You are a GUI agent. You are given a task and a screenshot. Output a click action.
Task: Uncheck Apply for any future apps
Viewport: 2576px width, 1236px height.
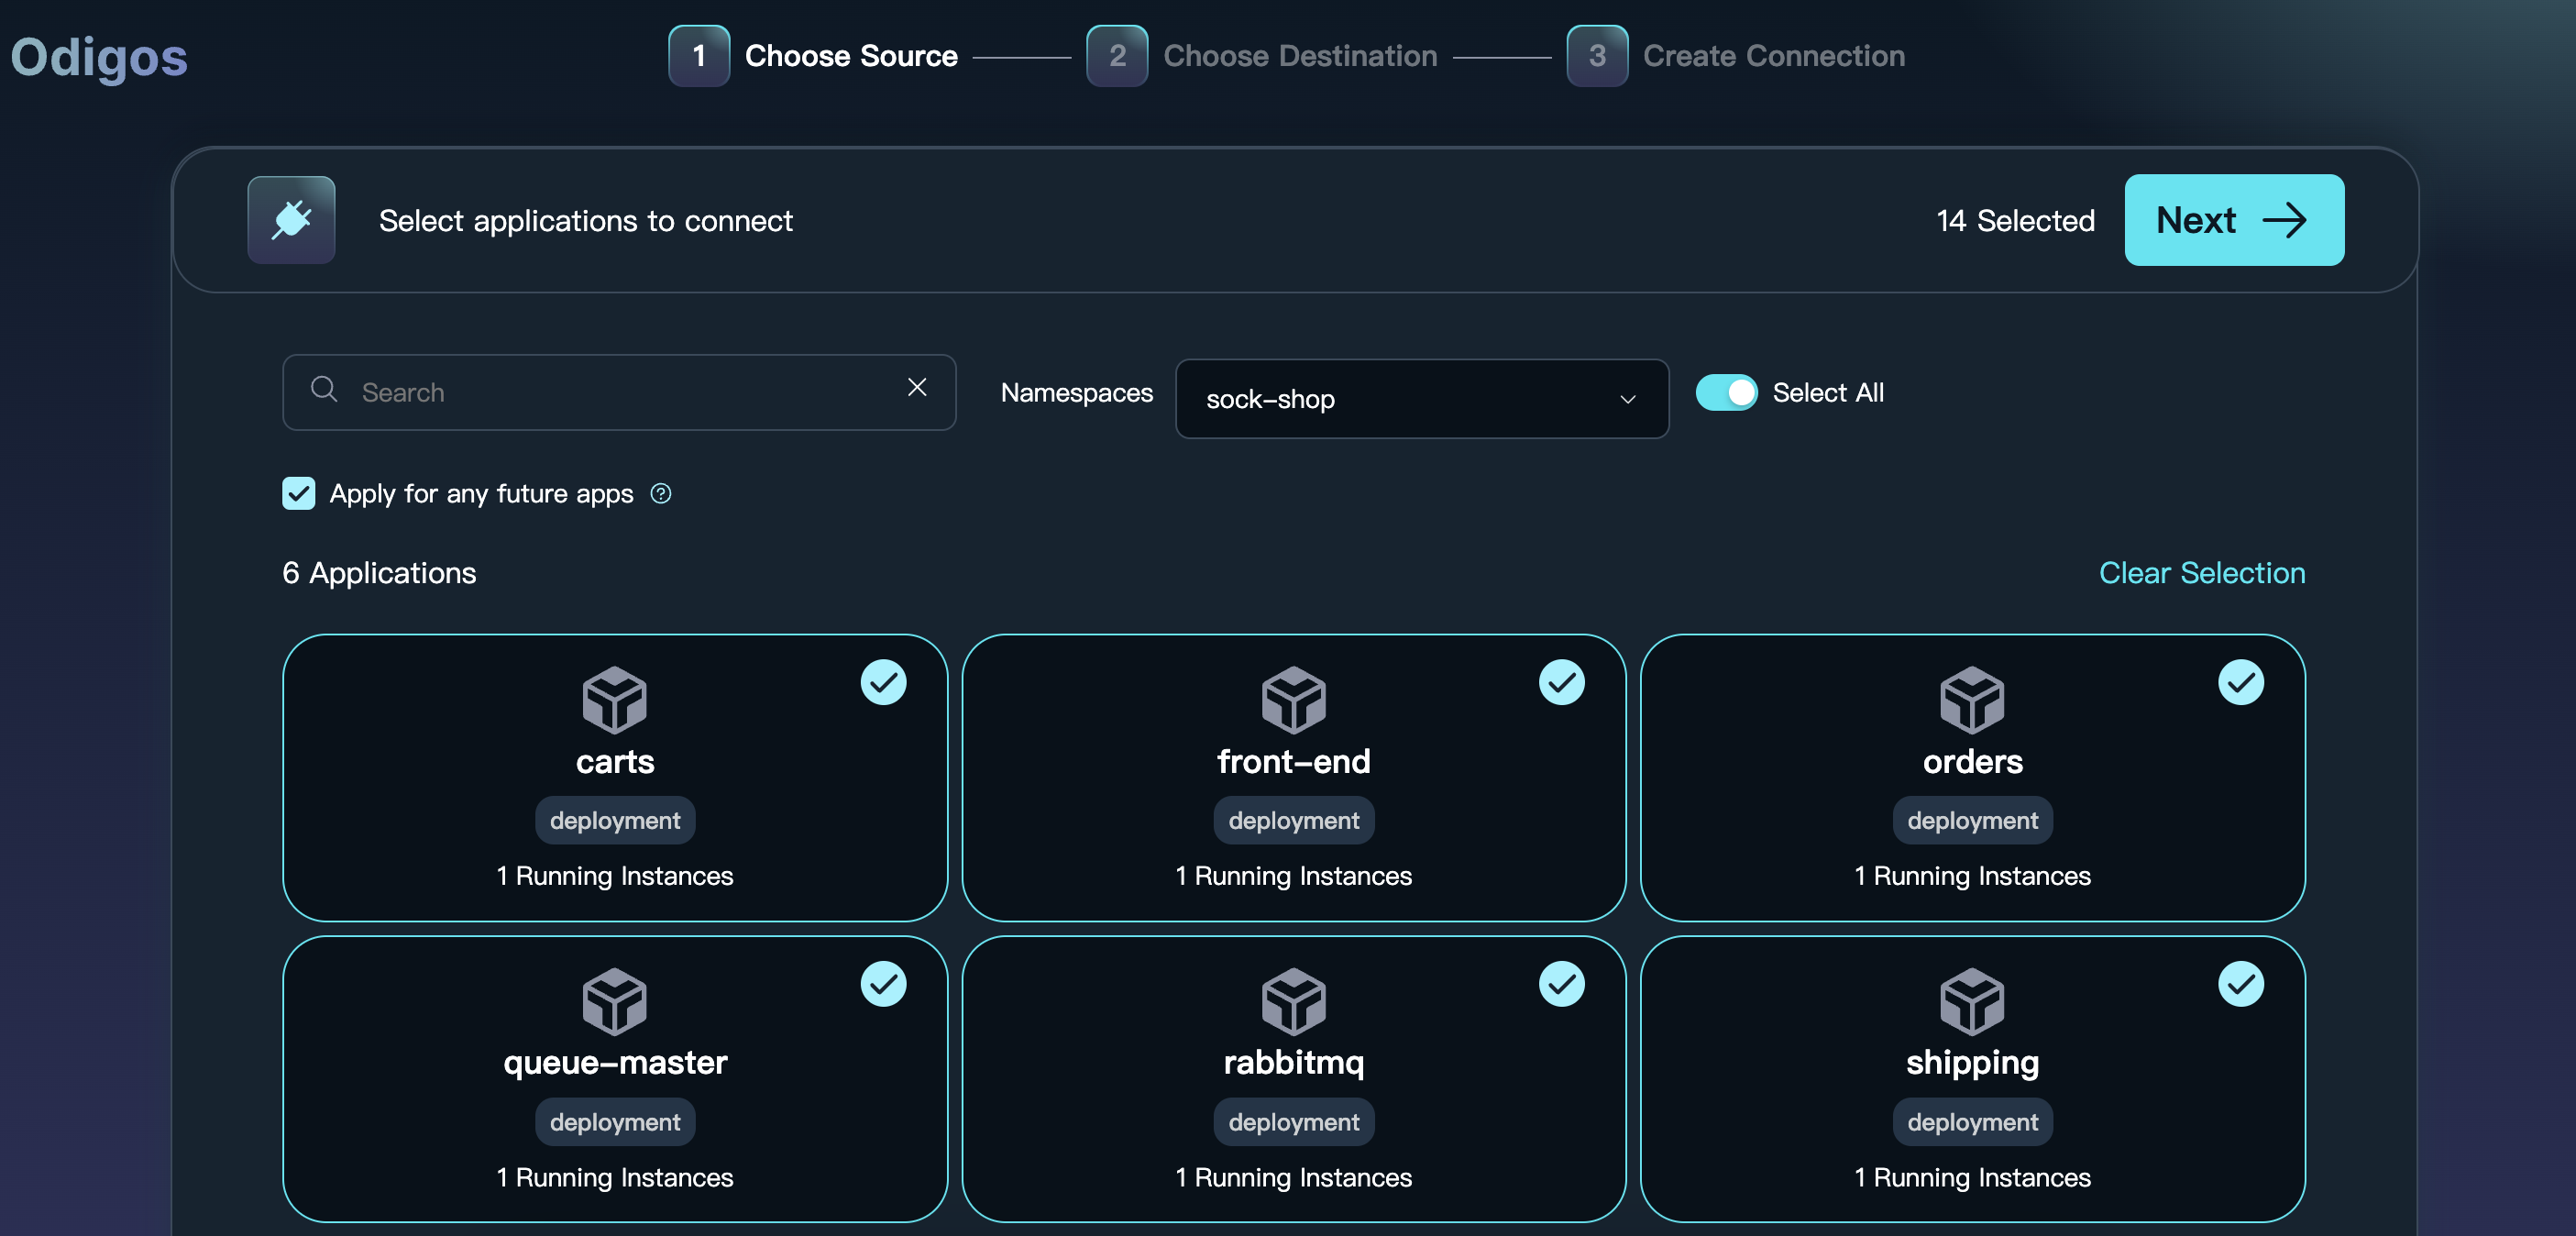(x=298, y=494)
